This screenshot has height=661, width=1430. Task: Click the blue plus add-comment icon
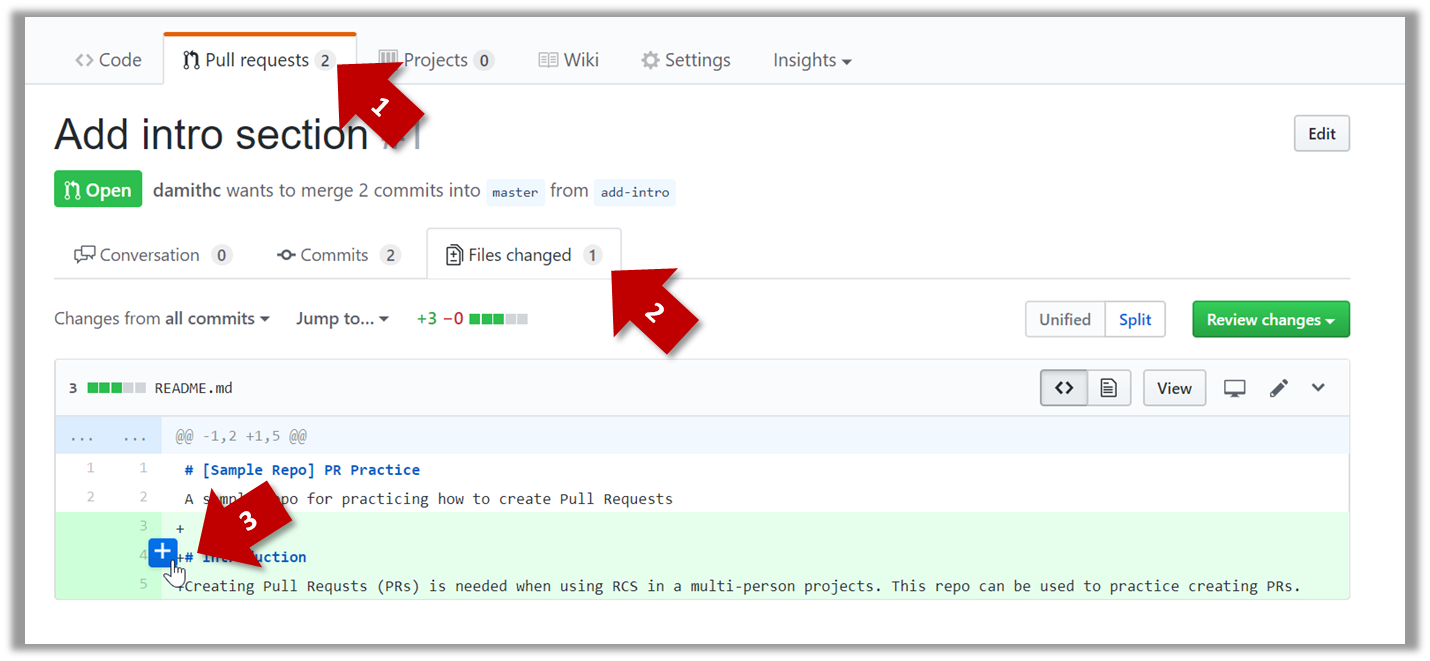pyautogui.click(x=163, y=552)
